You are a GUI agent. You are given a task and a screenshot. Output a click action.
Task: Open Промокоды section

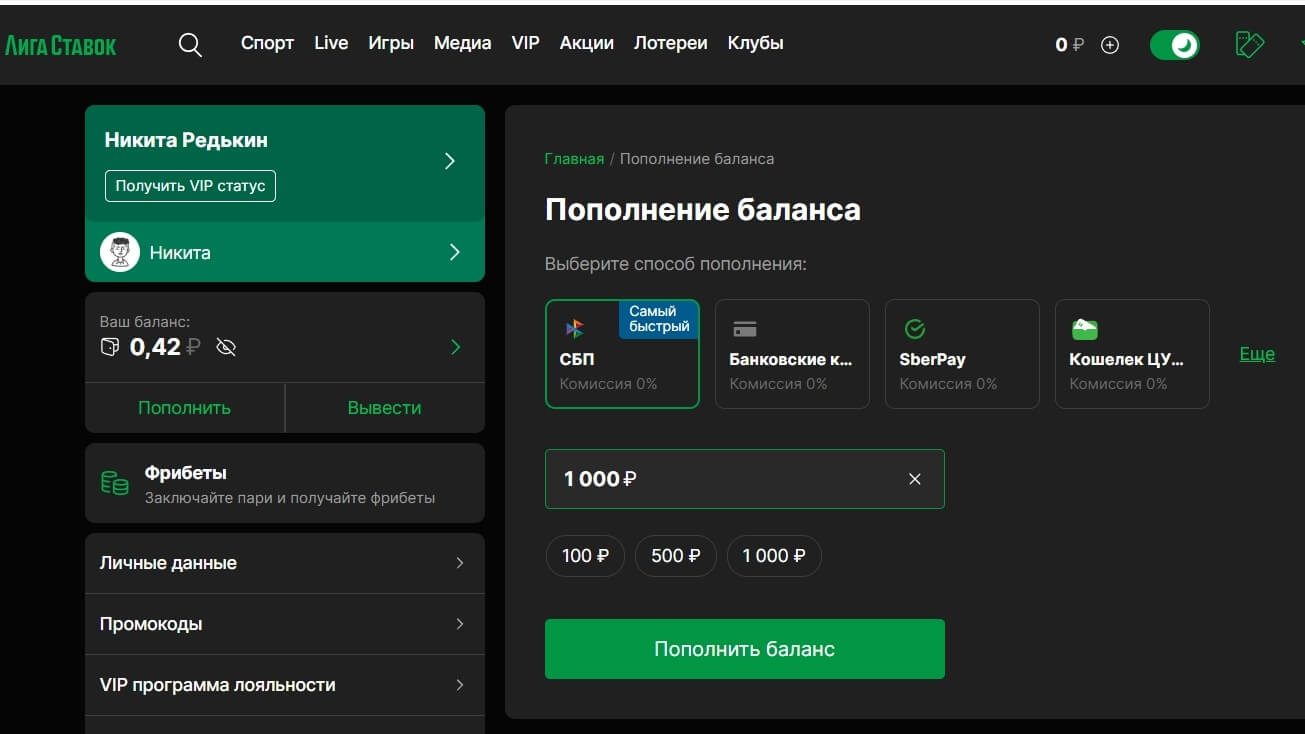click(x=285, y=624)
